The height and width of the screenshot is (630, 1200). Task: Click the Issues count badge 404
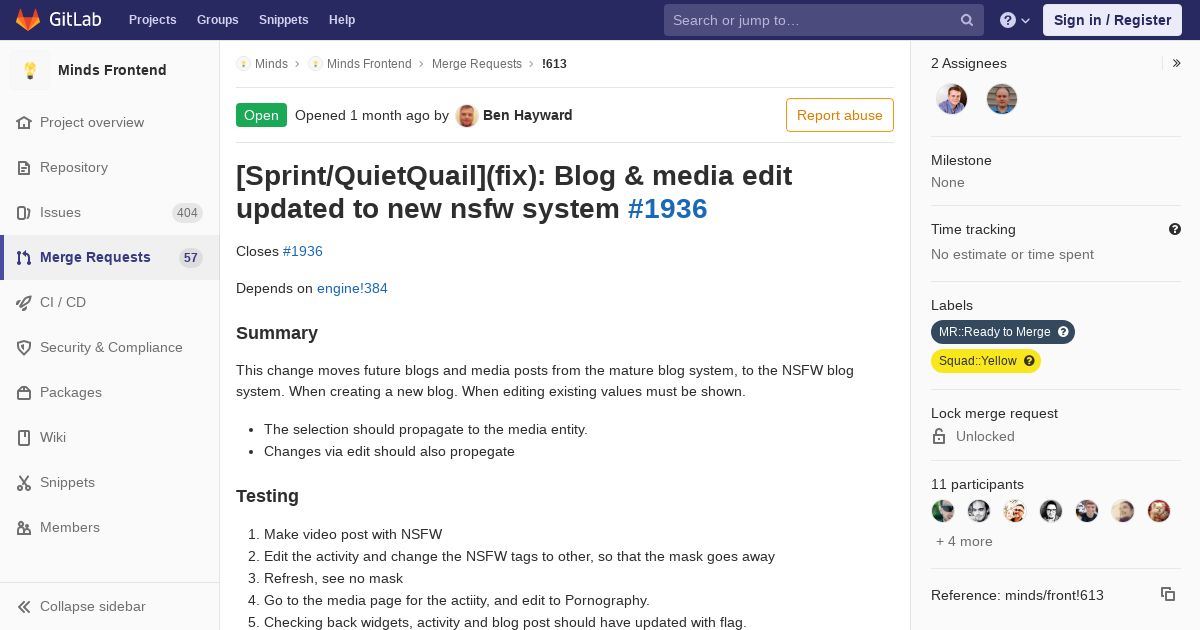coord(187,213)
